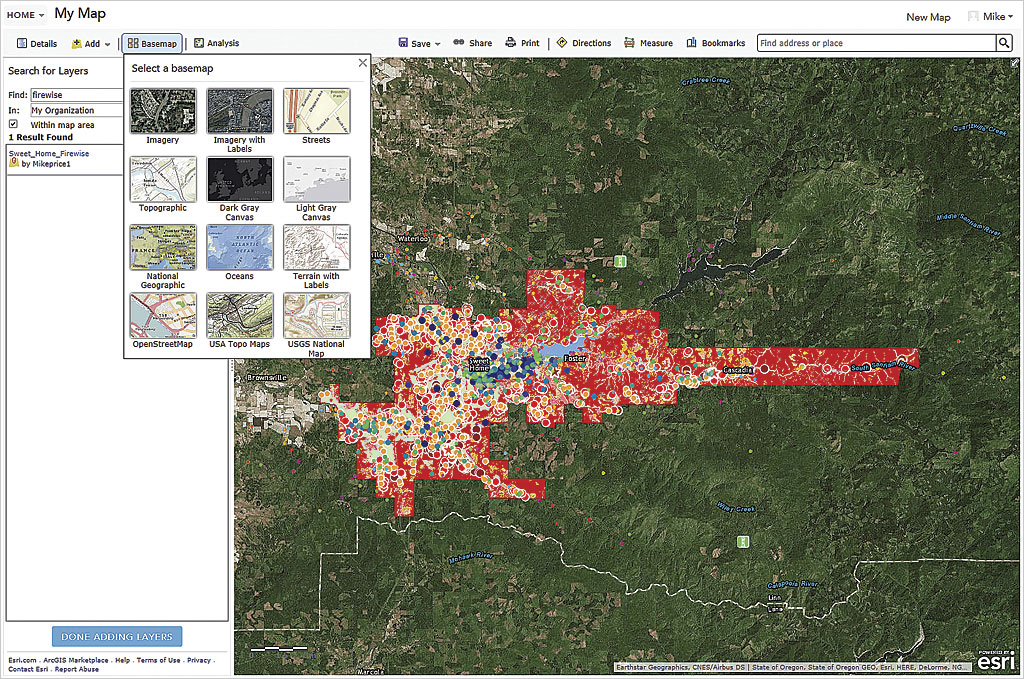1024x679 pixels.
Task: Select the Topographic basemap thumbnail
Action: pos(162,179)
